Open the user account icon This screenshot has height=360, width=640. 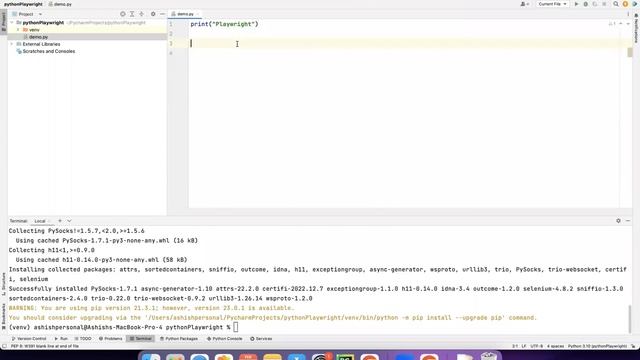pos(524,4)
